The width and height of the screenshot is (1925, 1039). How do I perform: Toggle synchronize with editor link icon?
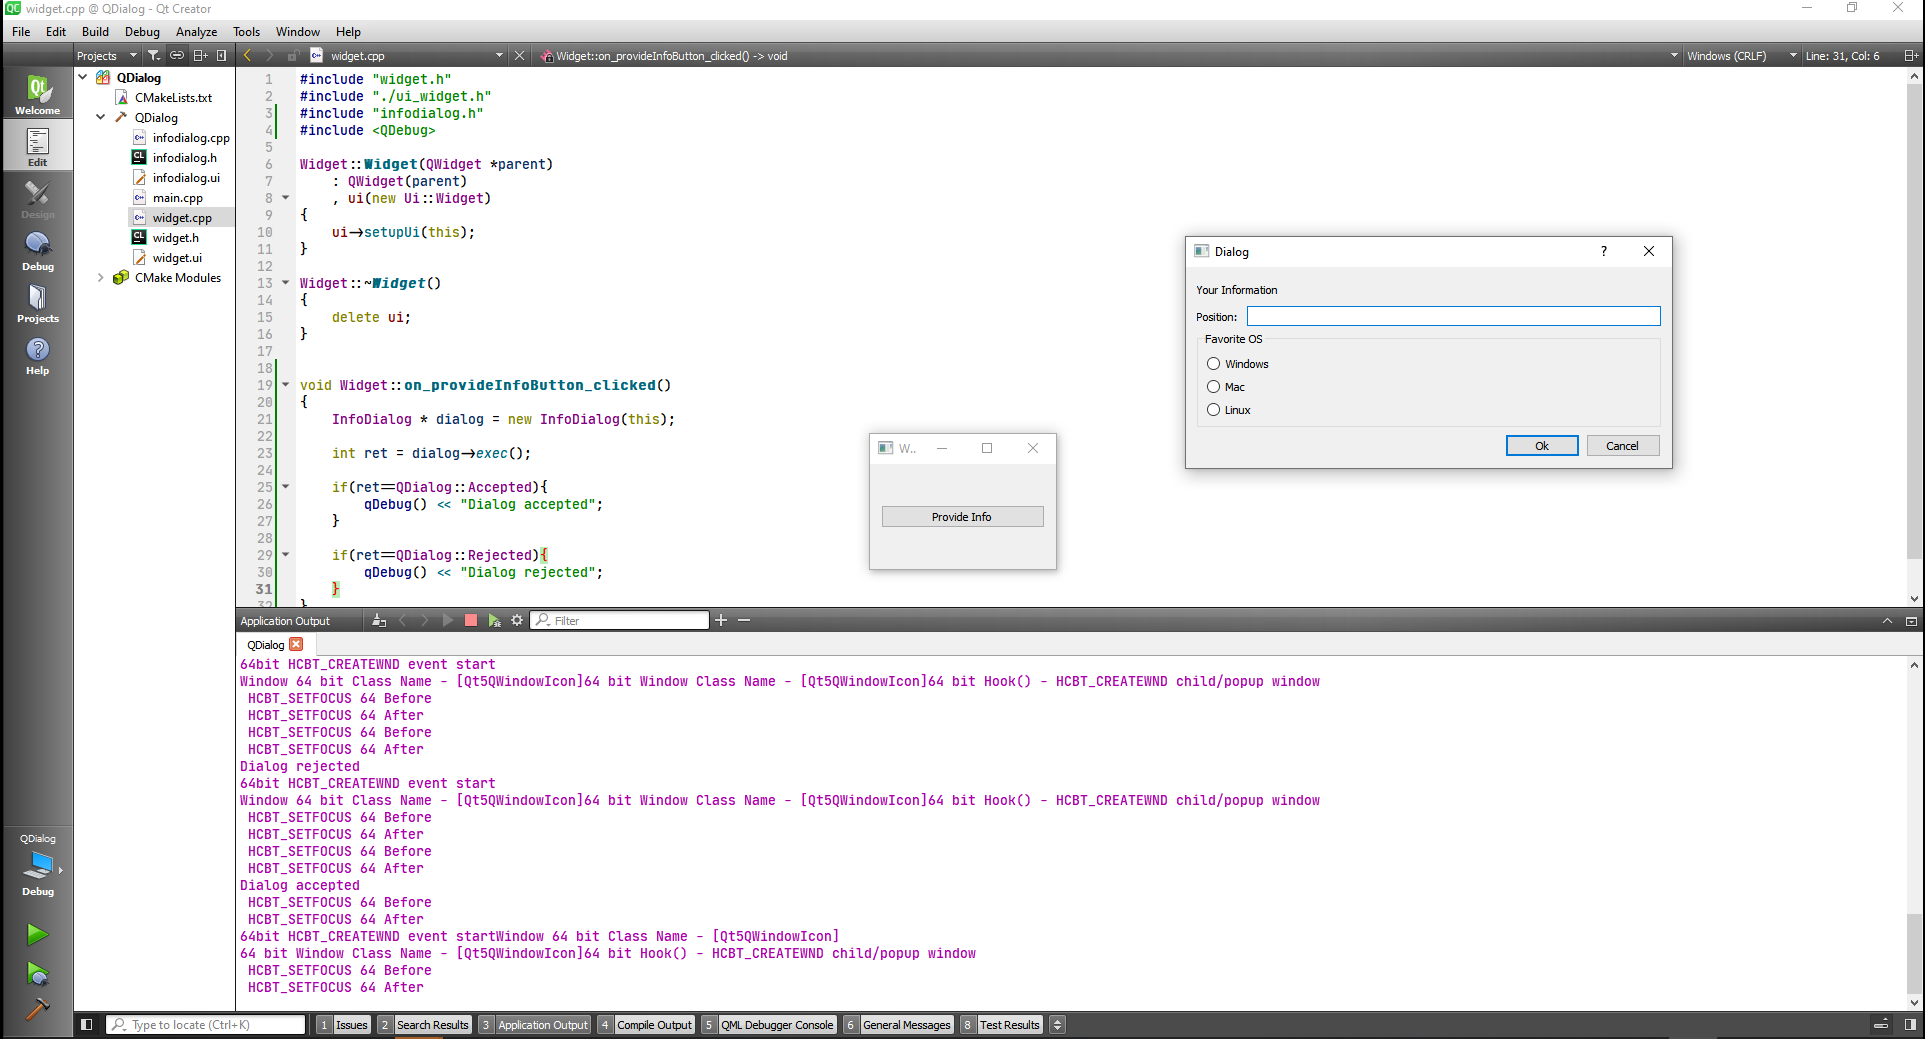coord(177,56)
